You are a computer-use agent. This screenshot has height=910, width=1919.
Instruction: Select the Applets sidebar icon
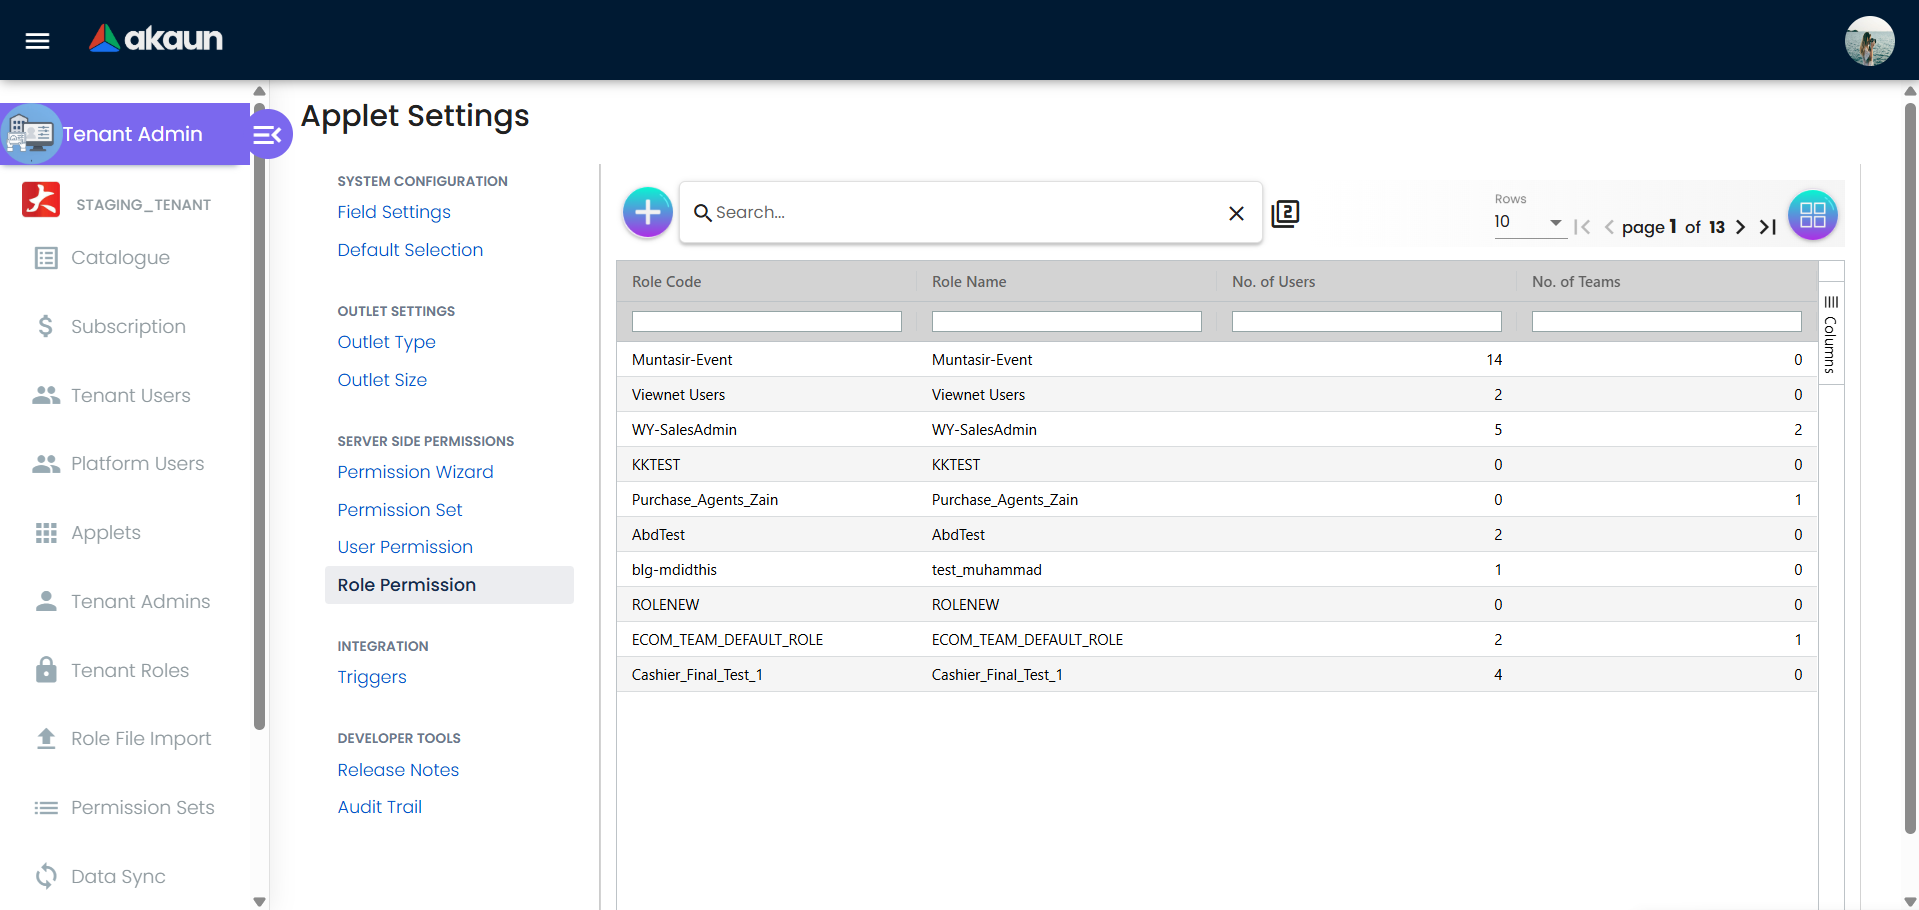46,532
